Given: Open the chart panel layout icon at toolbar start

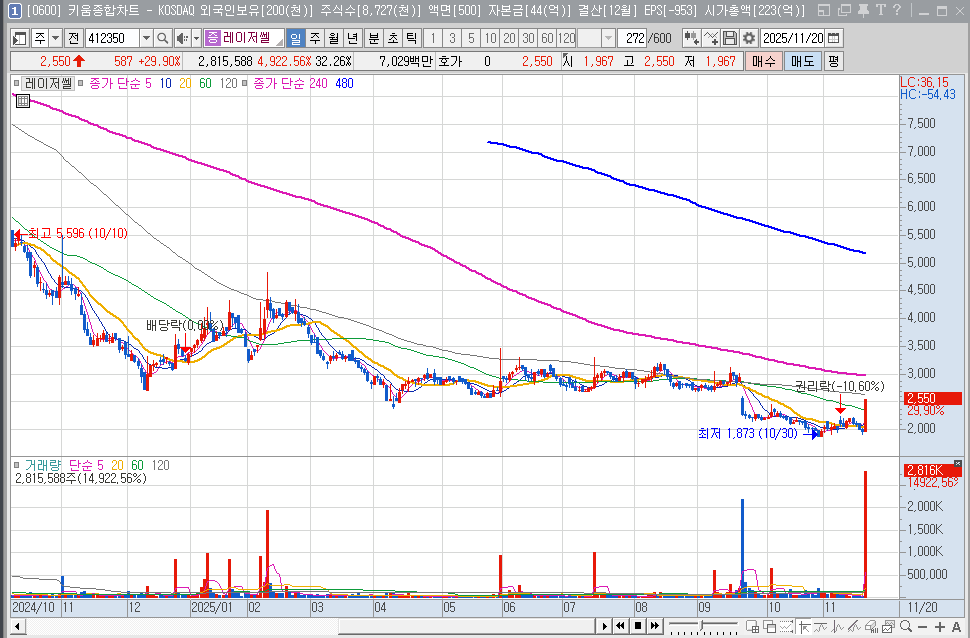Looking at the screenshot, I should coord(20,38).
